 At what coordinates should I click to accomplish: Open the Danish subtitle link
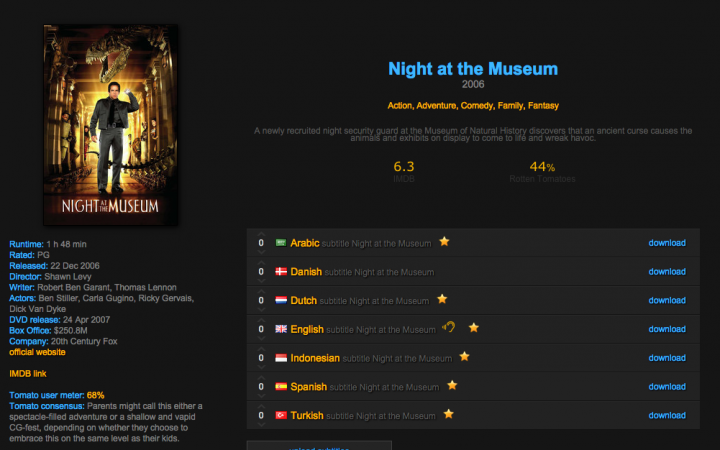(362, 272)
